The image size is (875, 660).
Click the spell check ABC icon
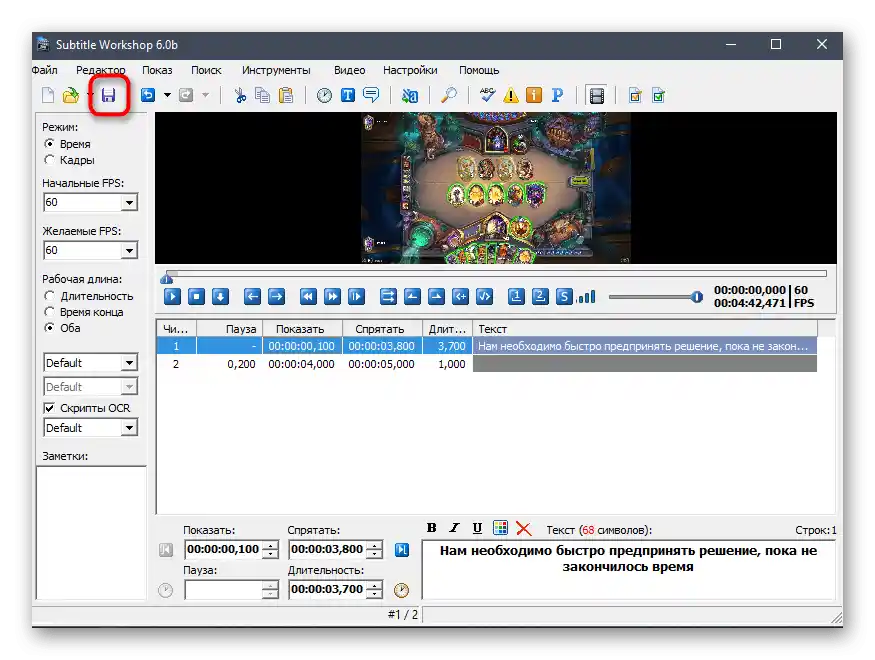tap(487, 96)
